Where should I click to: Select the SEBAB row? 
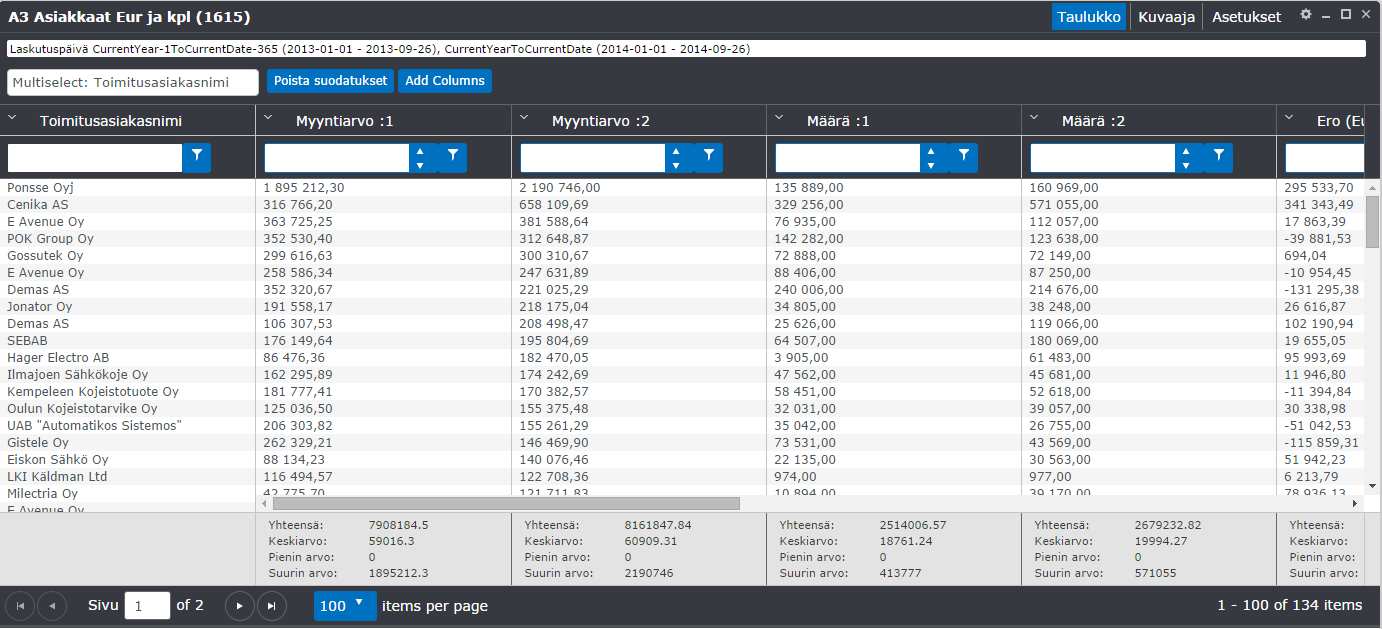(683, 340)
